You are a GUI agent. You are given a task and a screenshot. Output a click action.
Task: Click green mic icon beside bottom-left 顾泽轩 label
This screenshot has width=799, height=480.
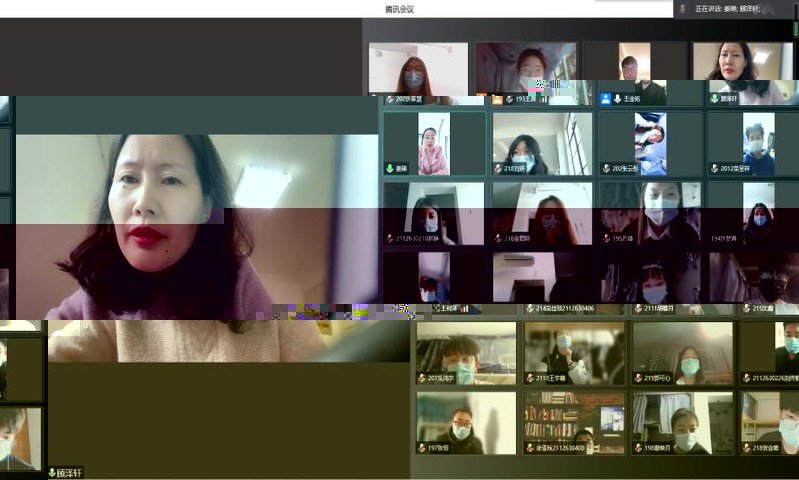[x=52, y=473]
